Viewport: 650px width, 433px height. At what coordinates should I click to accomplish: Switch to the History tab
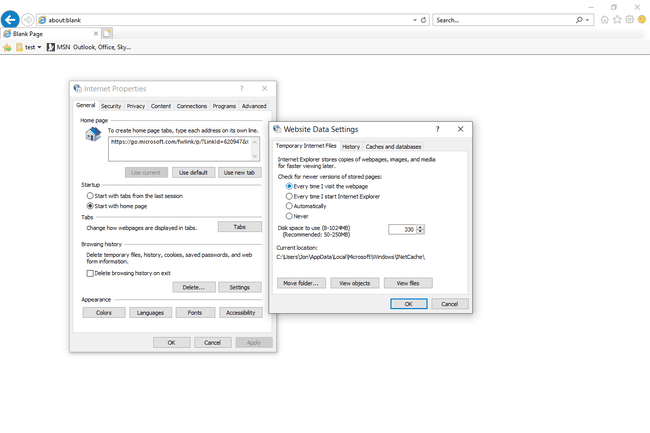tap(351, 147)
